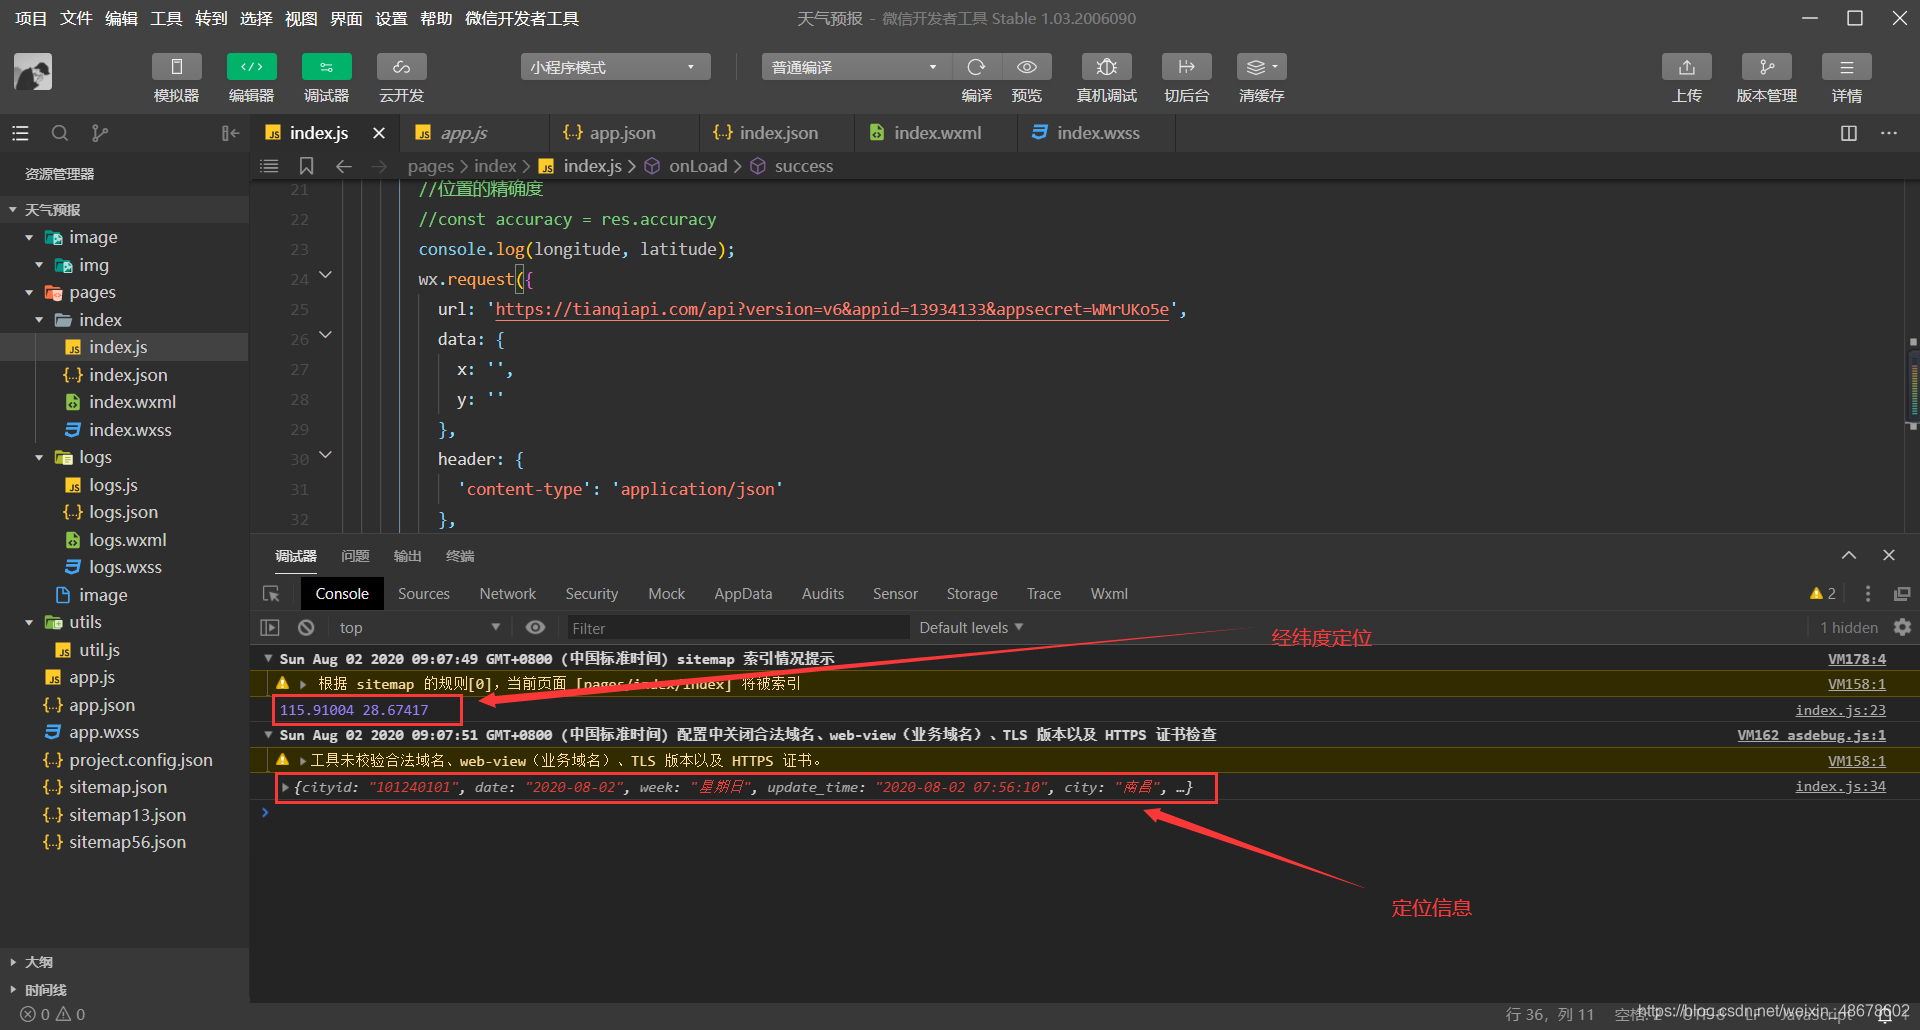Toggle the simulator (模拟器) panel
The image size is (1920, 1030).
[x=176, y=67]
